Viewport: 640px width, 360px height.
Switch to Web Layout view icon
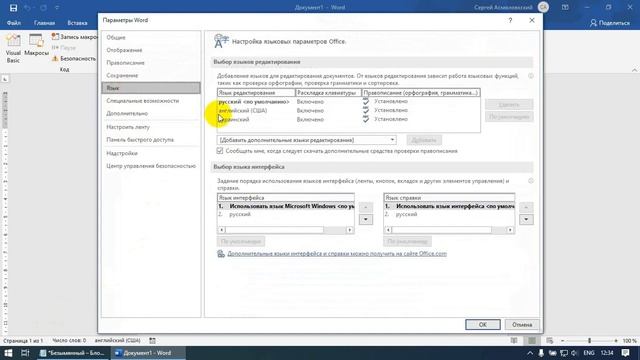tap(549, 340)
